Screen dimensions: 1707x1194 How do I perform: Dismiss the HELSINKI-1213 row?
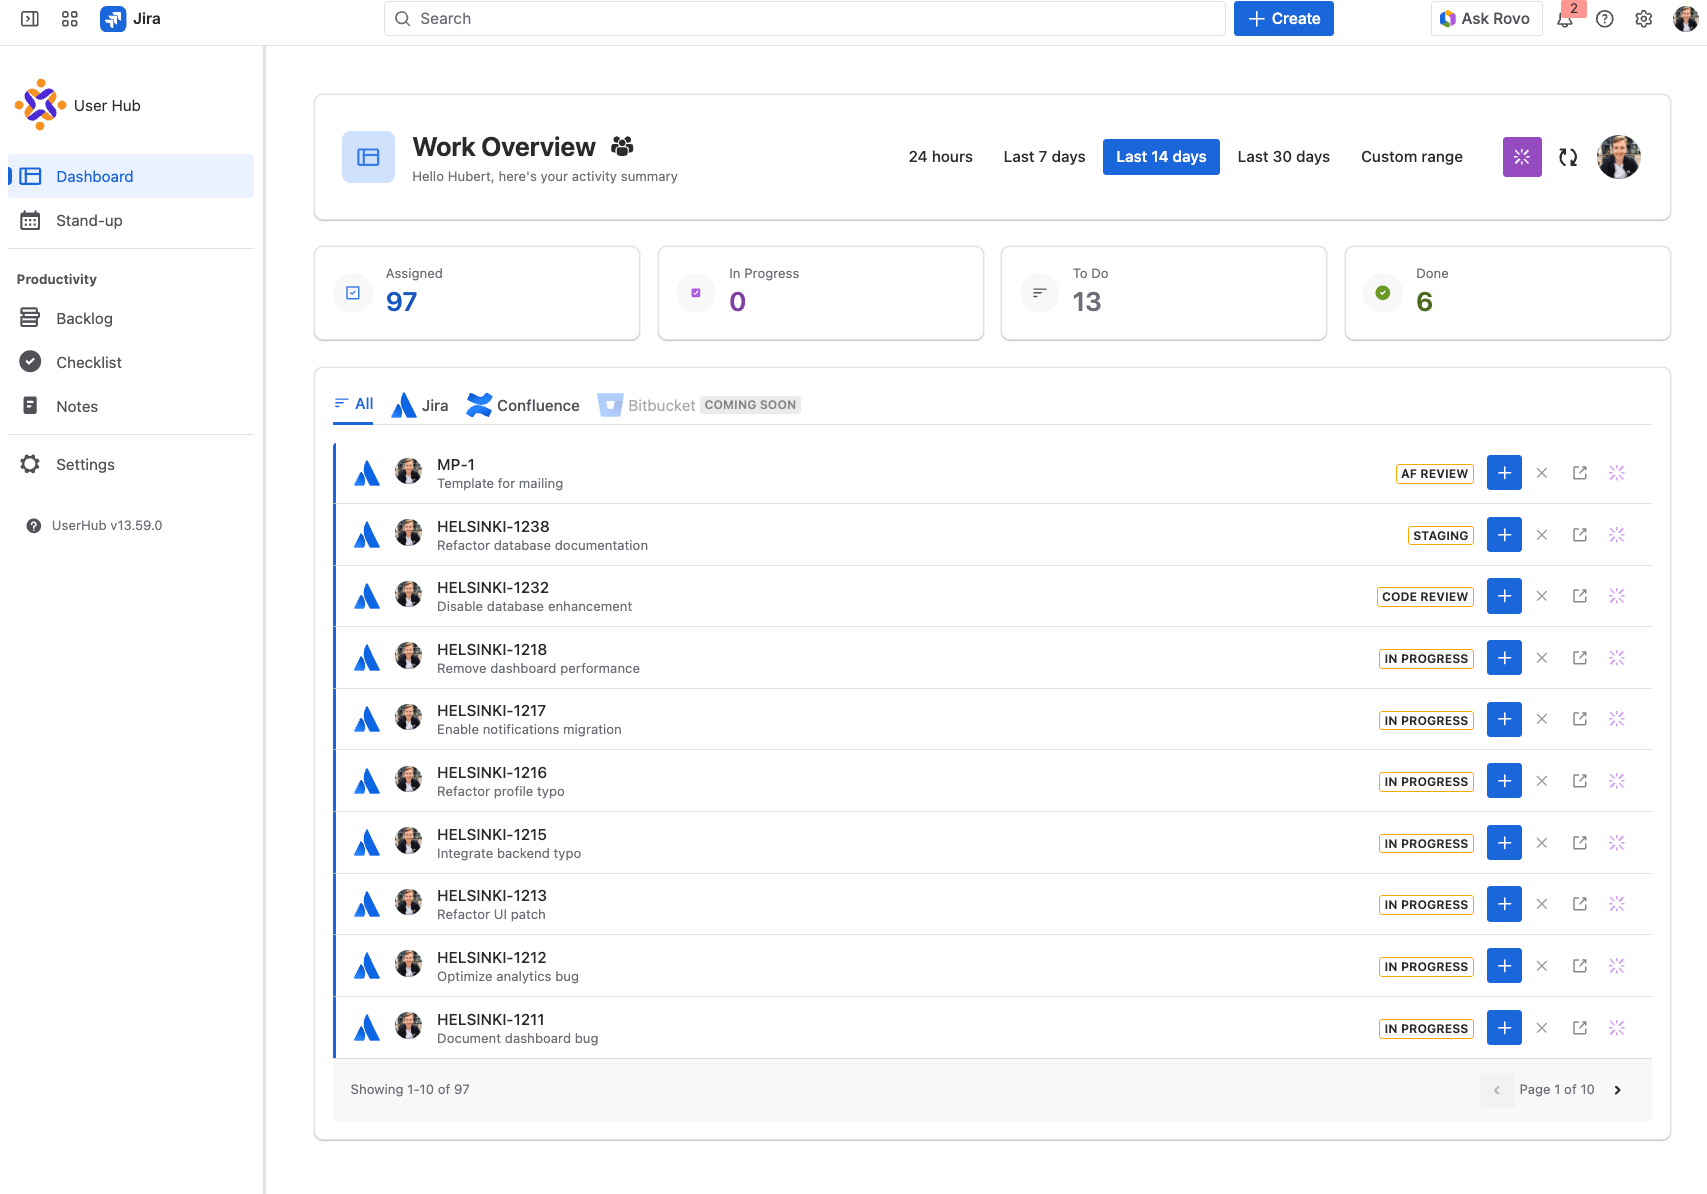1542,904
